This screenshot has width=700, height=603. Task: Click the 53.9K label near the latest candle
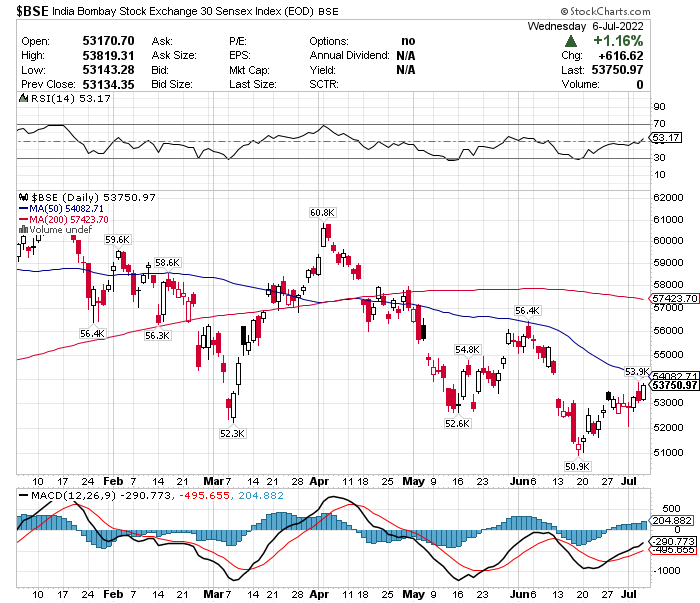click(637, 371)
